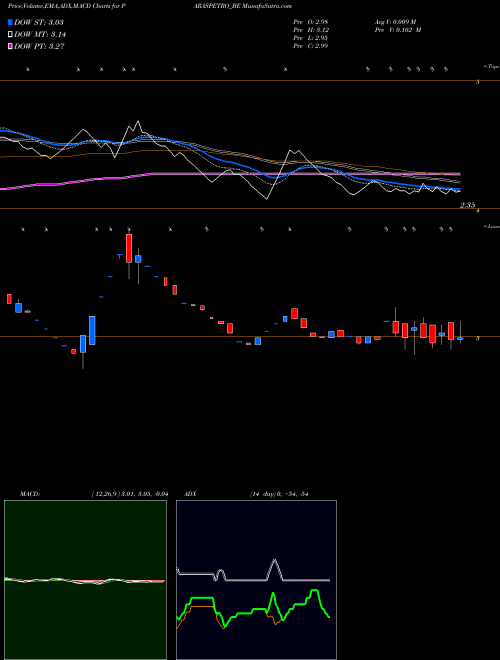The width and height of the screenshot is (500, 660).
Task: Click the ADX panel heading
Action: coord(190,494)
